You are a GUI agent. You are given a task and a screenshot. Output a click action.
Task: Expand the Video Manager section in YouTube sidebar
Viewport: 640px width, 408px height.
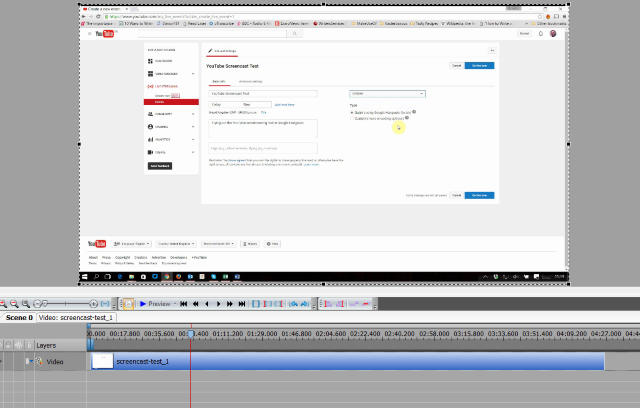[193, 74]
